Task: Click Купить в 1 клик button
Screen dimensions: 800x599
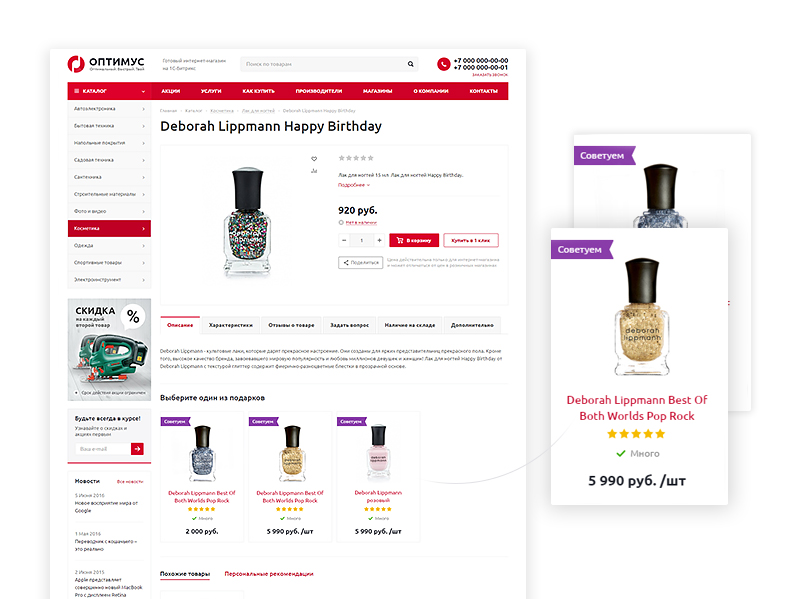Action: coord(471,240)
